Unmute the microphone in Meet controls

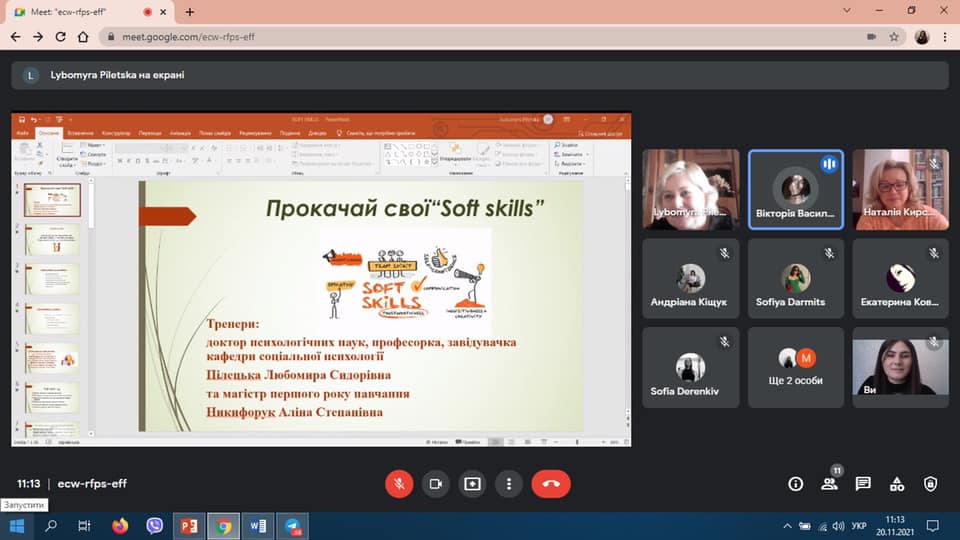[399, 484]
